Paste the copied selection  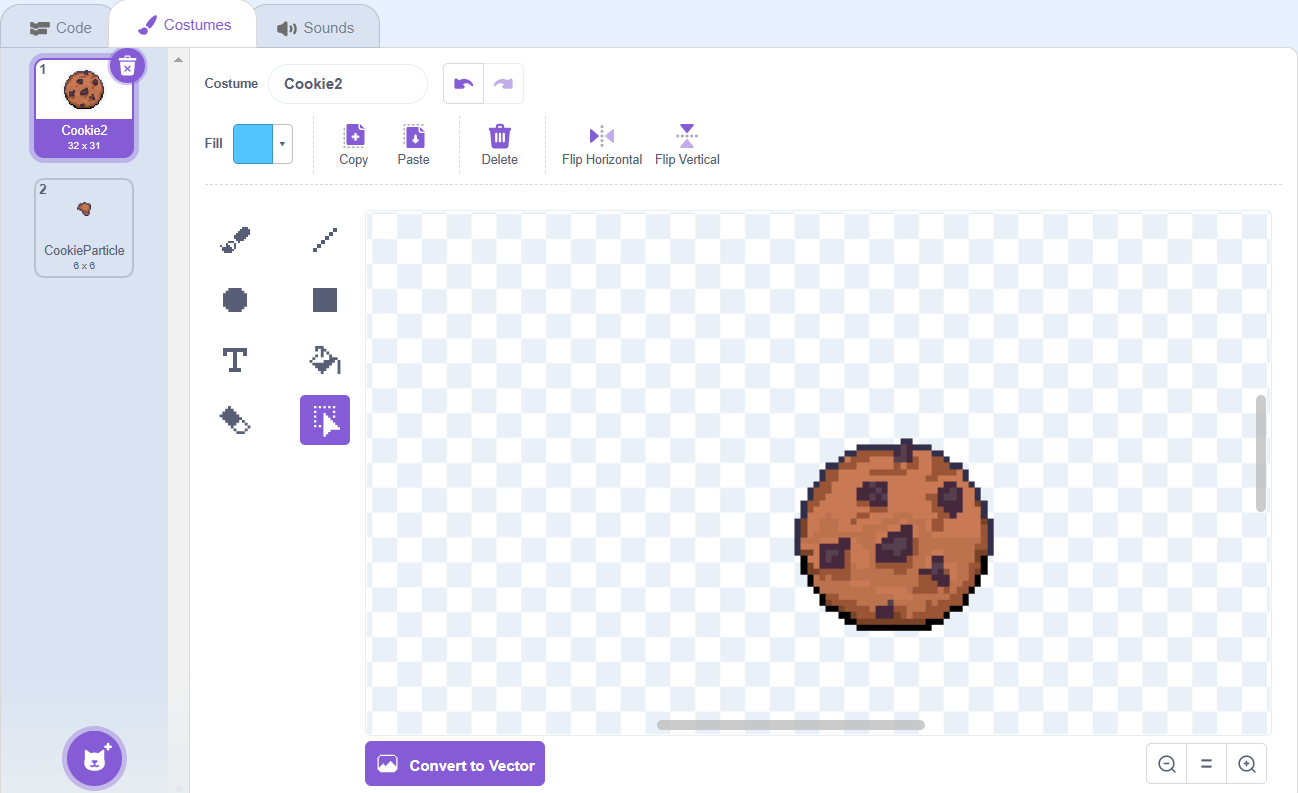(x=413, y=145)
